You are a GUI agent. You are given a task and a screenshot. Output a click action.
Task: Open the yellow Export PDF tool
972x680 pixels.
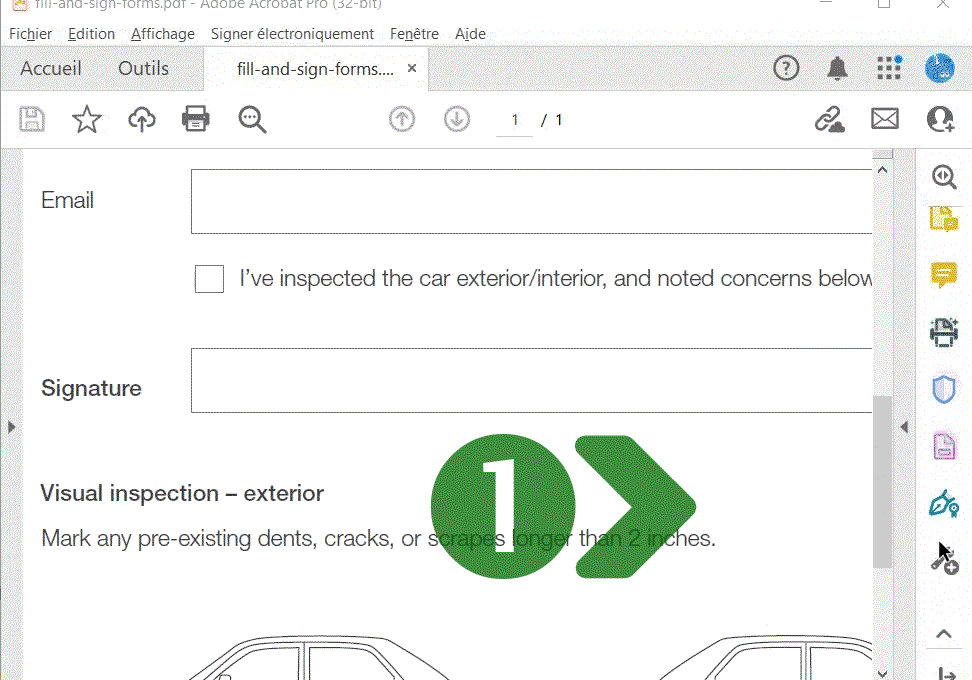pos(944,219)
